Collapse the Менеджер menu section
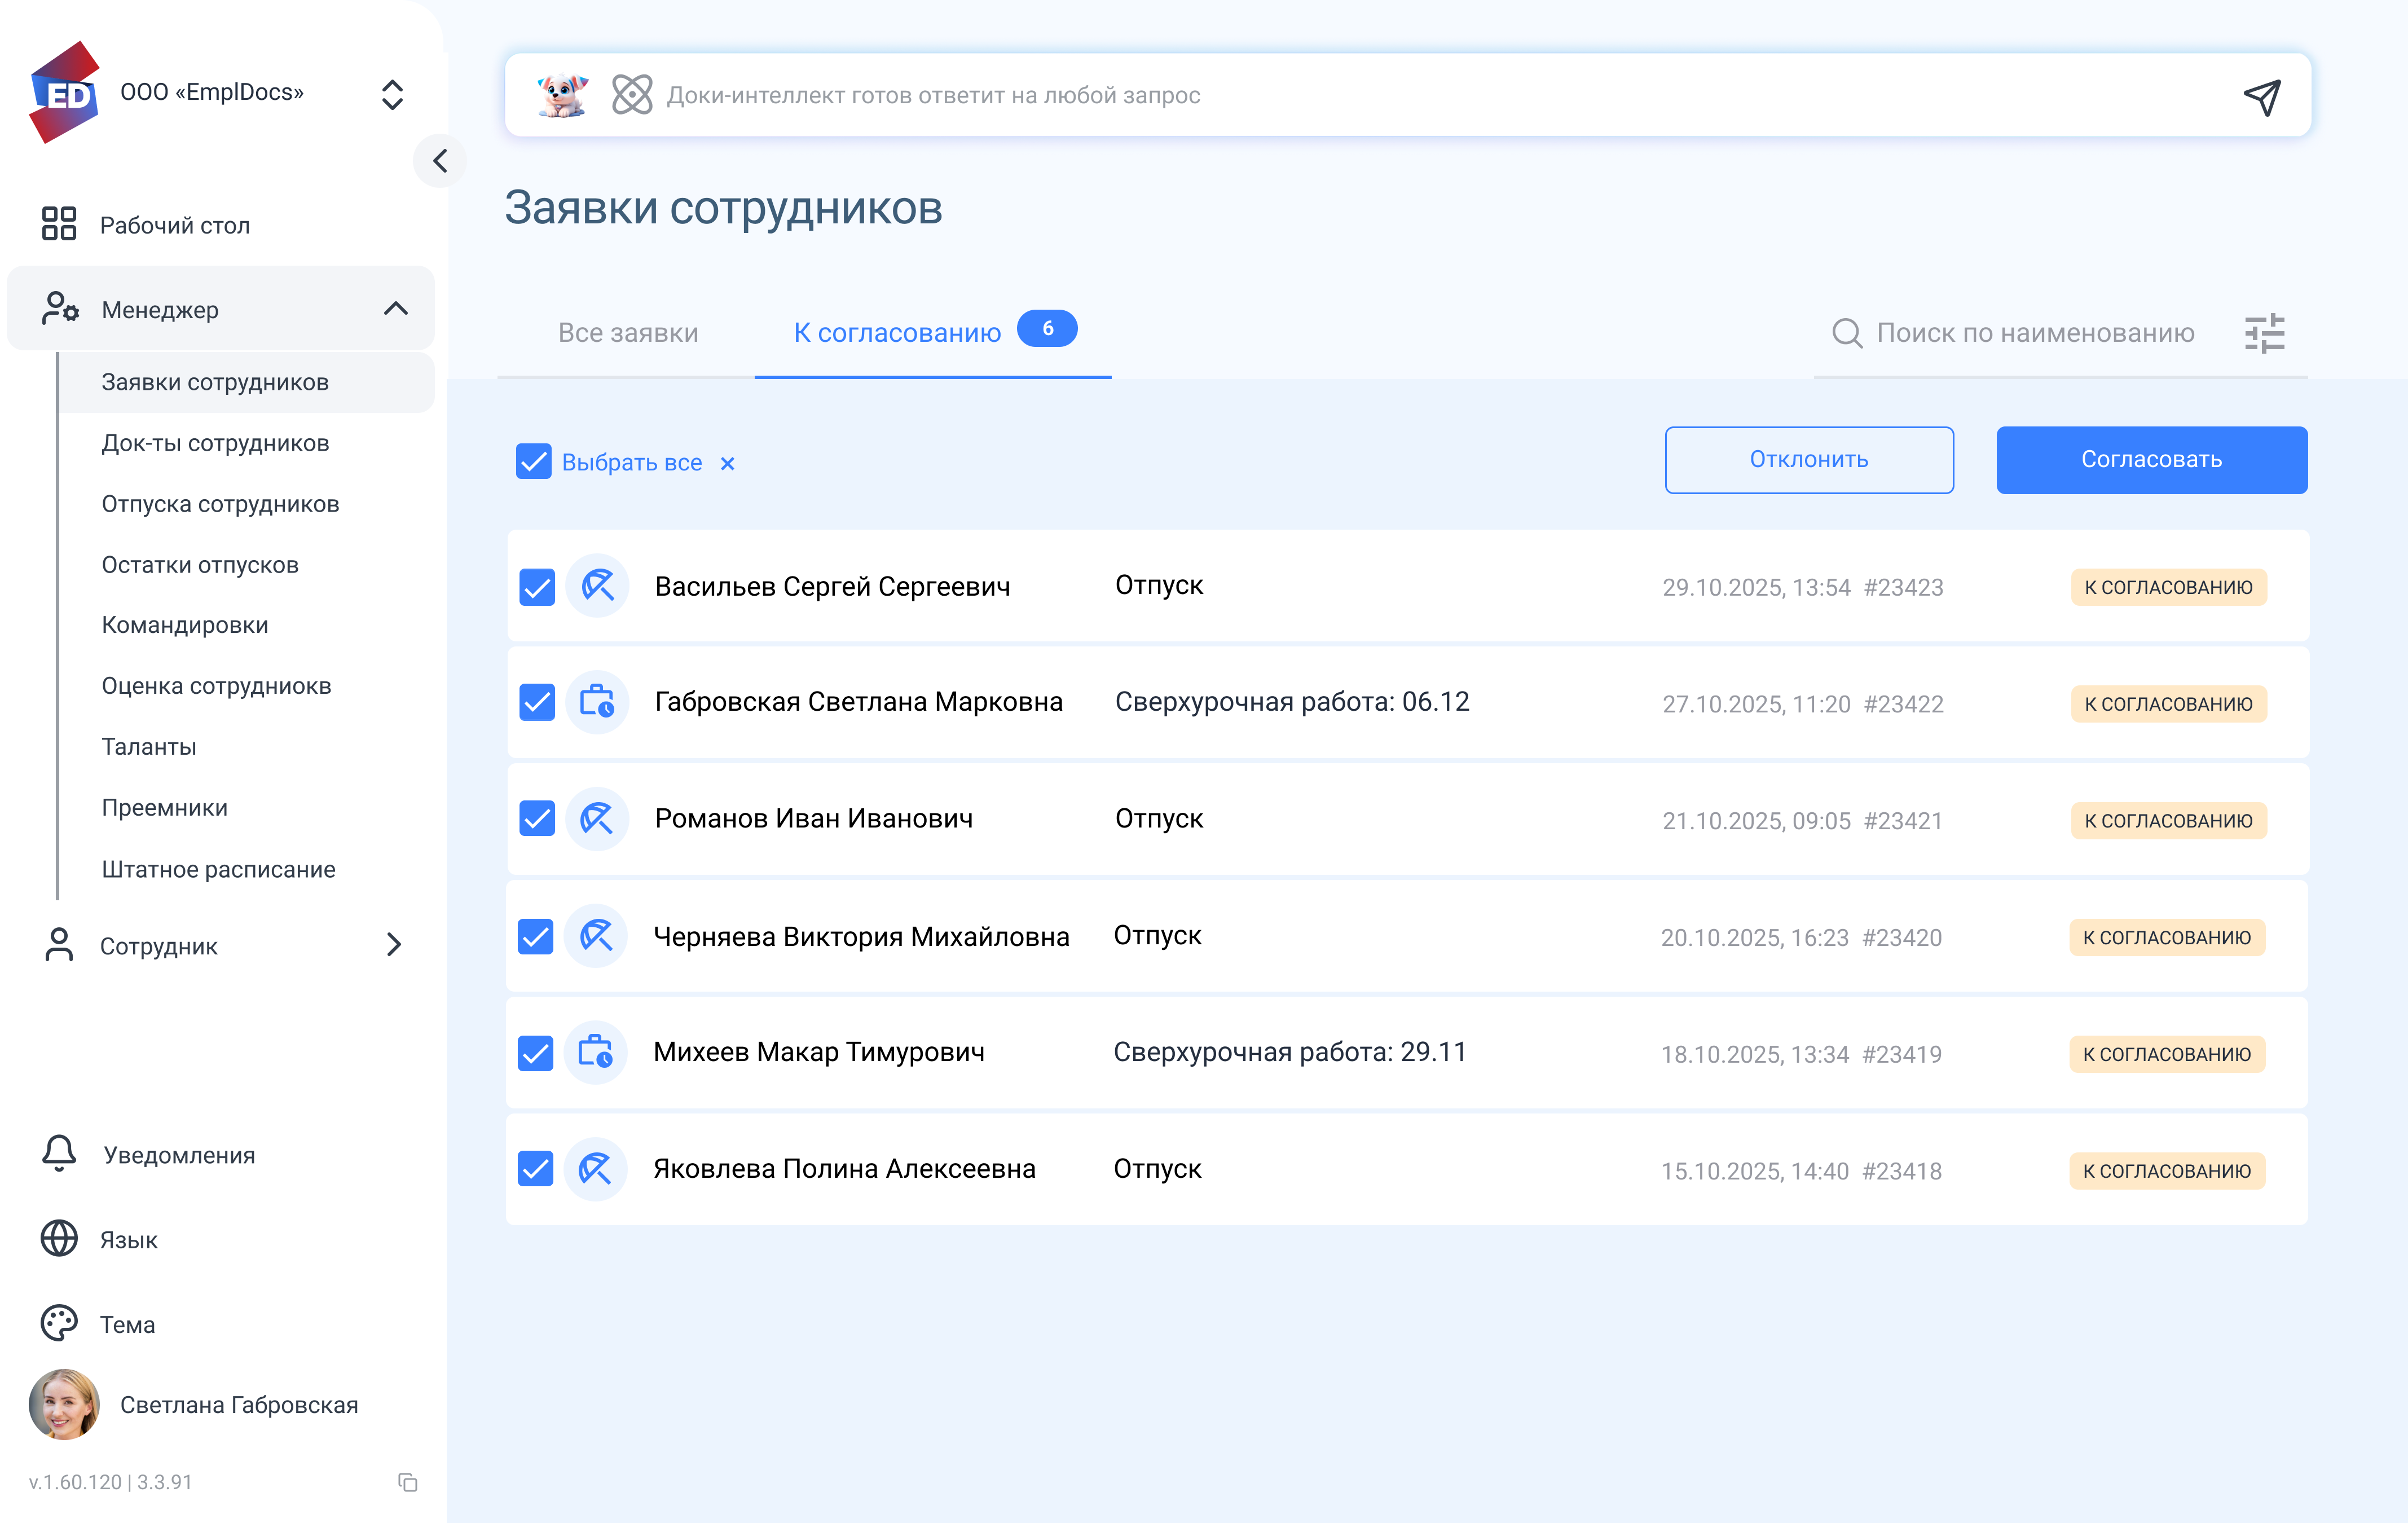The width and height of the screenshot is (2408, 1523). 396,309
